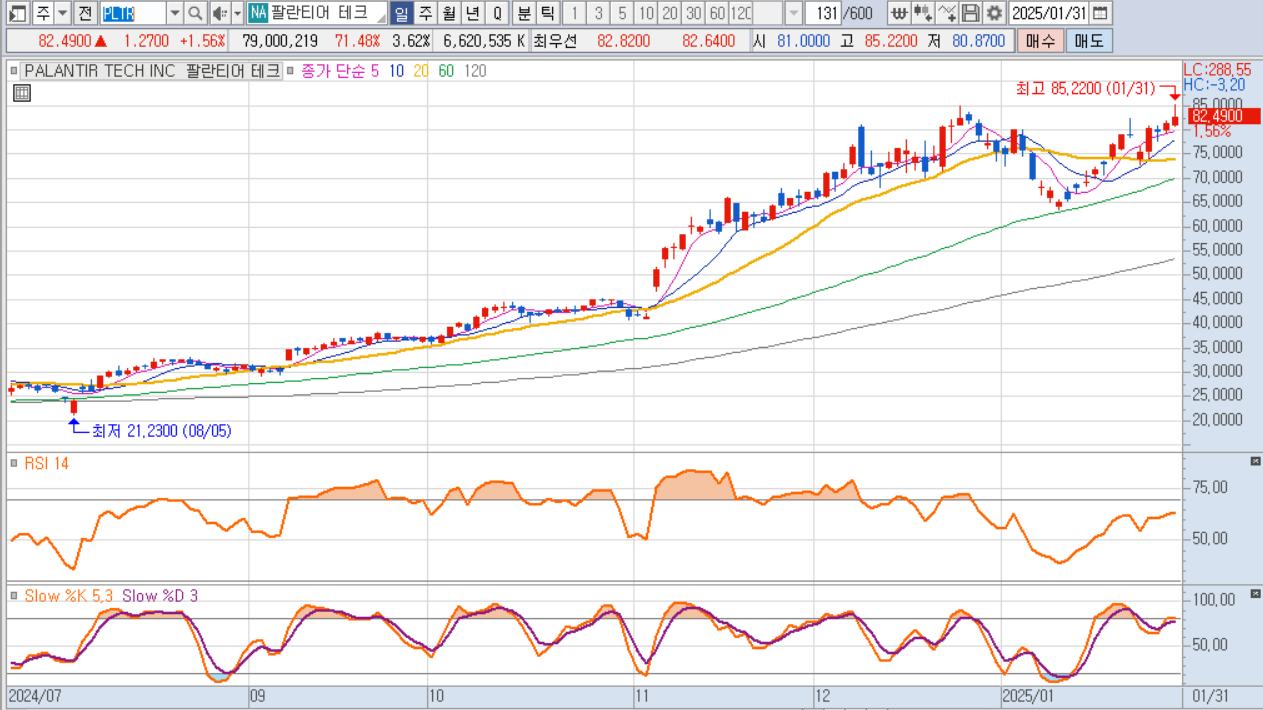Click the 전 button beside the ticker field
Screen dimensions: 1263x710
point(86,13)
